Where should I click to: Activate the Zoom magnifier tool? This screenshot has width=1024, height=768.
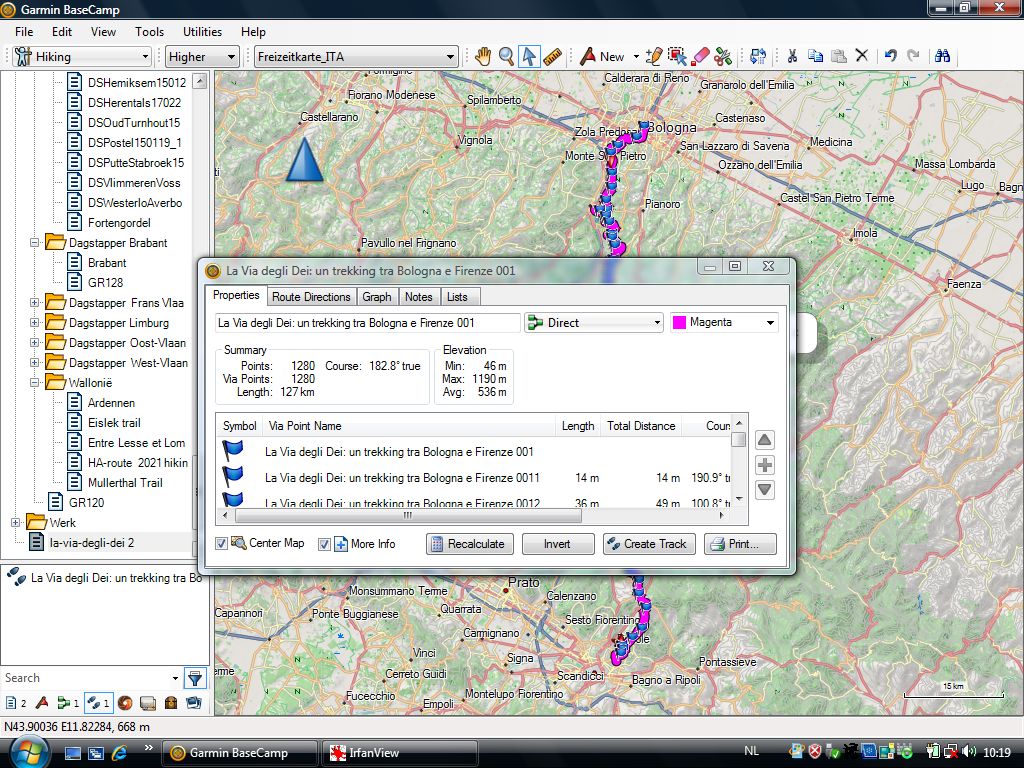click(x=507, y=57)
